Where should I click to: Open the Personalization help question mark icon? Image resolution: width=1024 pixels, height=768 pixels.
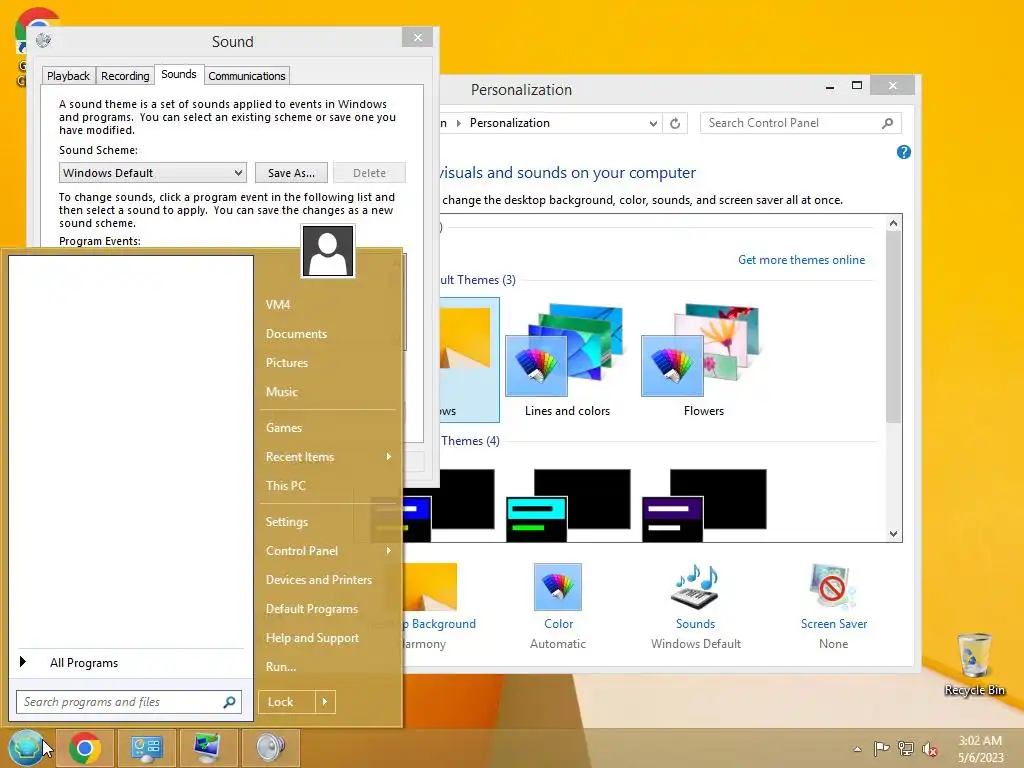904,152
